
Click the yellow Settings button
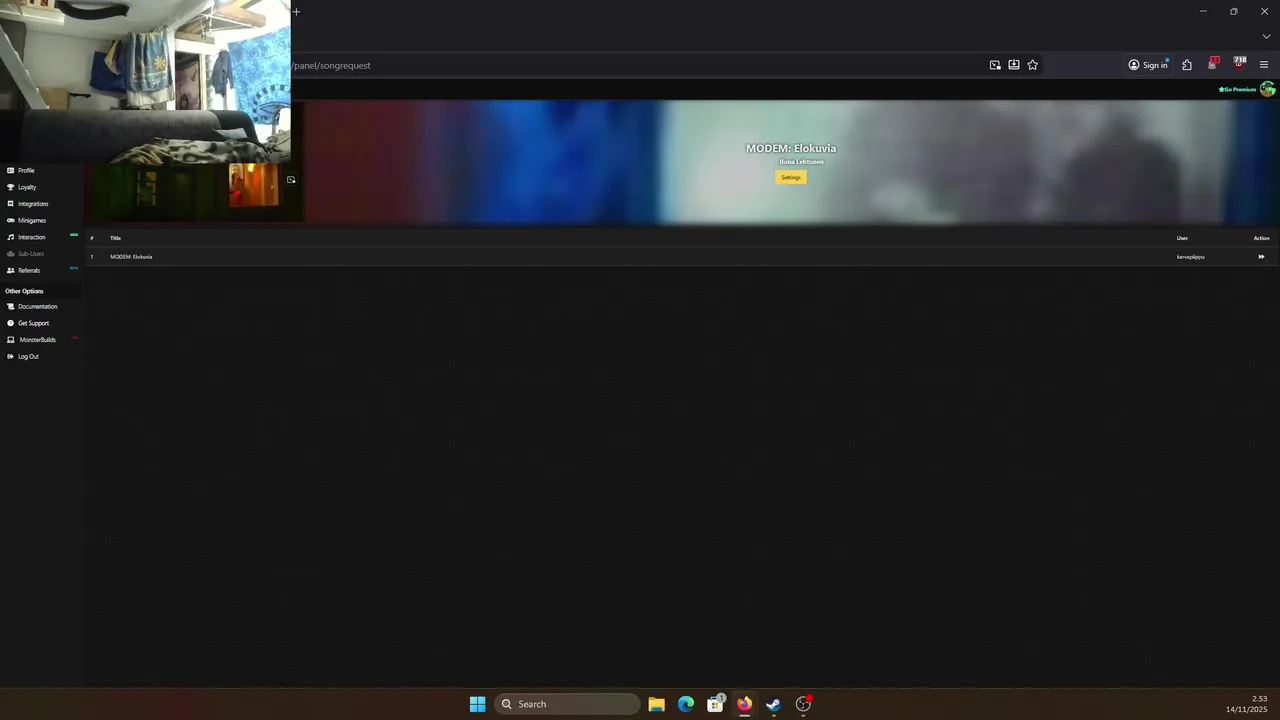coord(791,177)
